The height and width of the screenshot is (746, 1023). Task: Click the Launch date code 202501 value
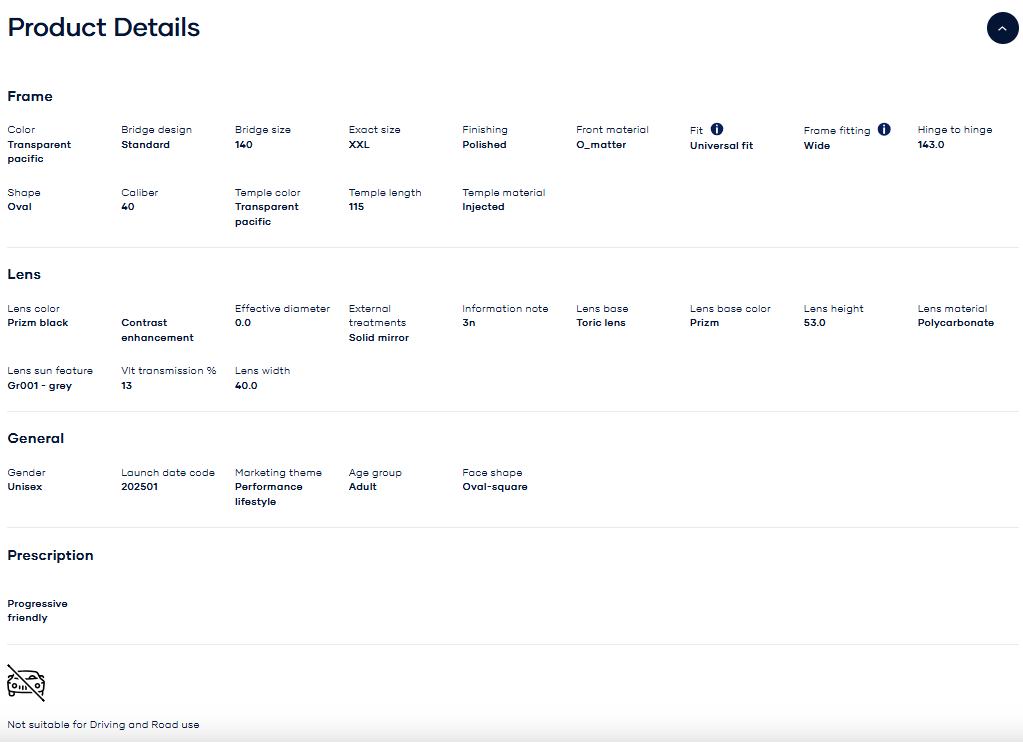[x=139, y=487]
